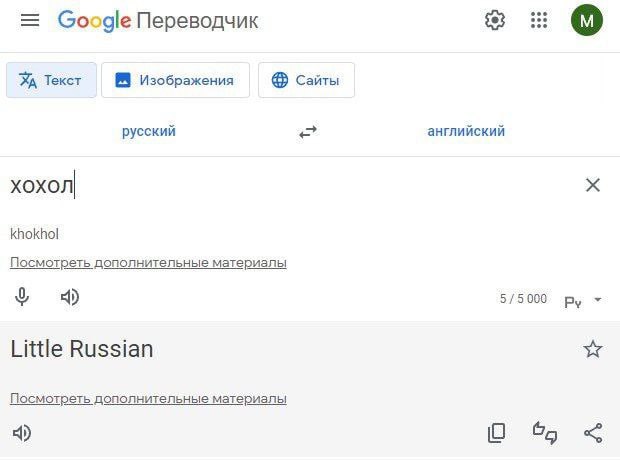This screenshot has height=460, width=620.
Task: Share the translation
Action: coord(593,433)
